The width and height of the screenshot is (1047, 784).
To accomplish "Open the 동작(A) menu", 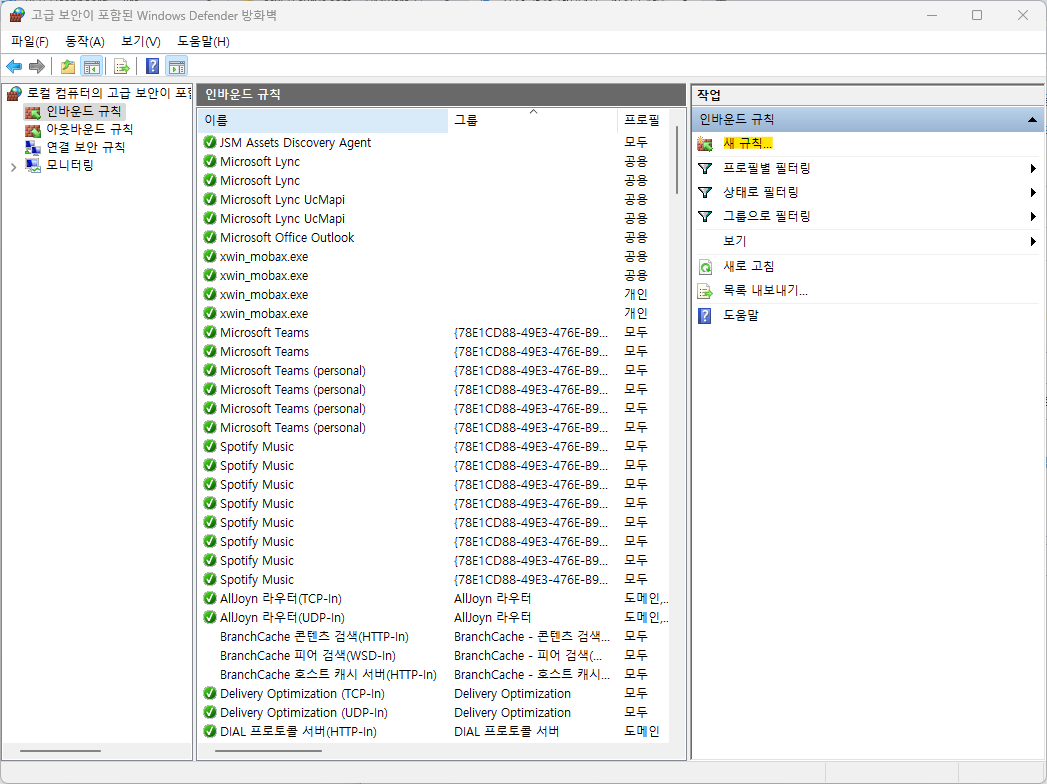I will (85, 41).
